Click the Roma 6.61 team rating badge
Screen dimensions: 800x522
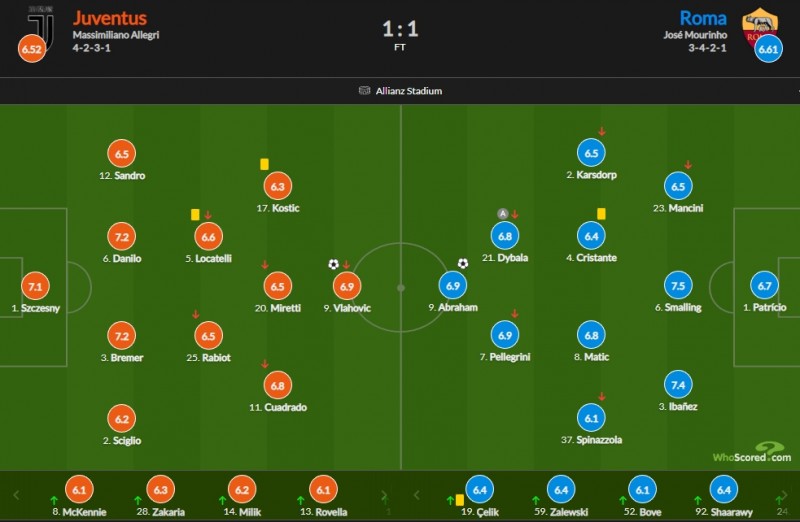coord(768,48)
